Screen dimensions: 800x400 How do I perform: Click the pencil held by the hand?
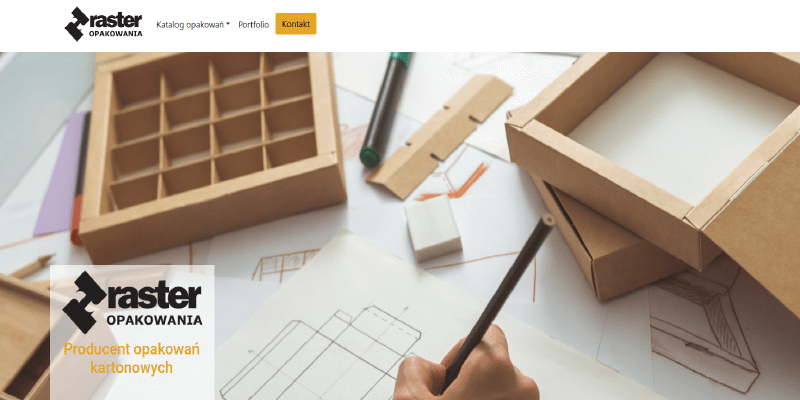pyautogui.click(x=496, y=304)
